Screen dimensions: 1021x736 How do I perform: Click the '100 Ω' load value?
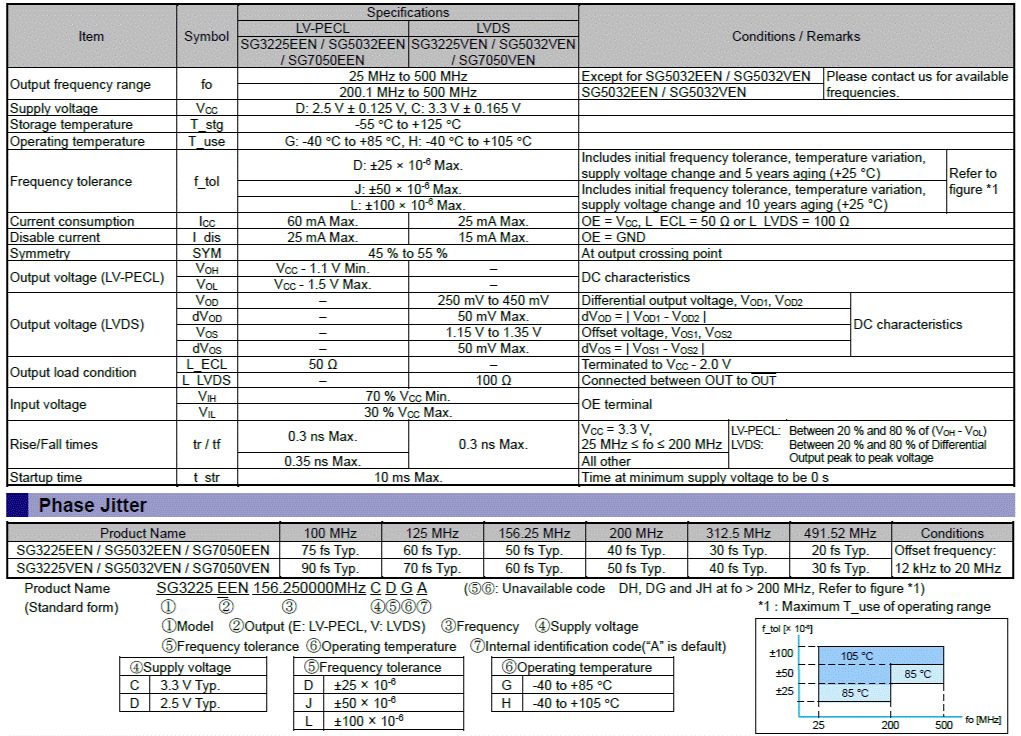pyautogui.click(x=493, y=380)
